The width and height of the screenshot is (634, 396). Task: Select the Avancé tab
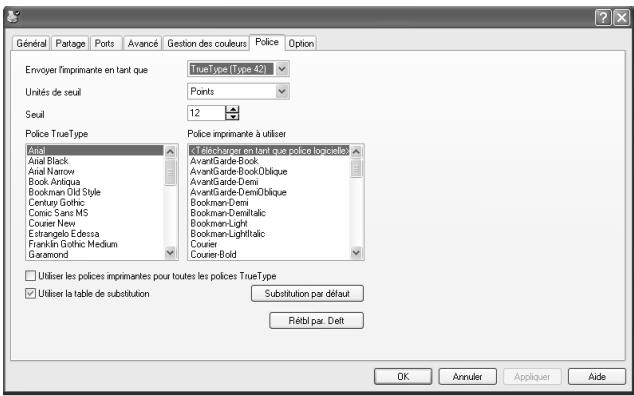143,43
